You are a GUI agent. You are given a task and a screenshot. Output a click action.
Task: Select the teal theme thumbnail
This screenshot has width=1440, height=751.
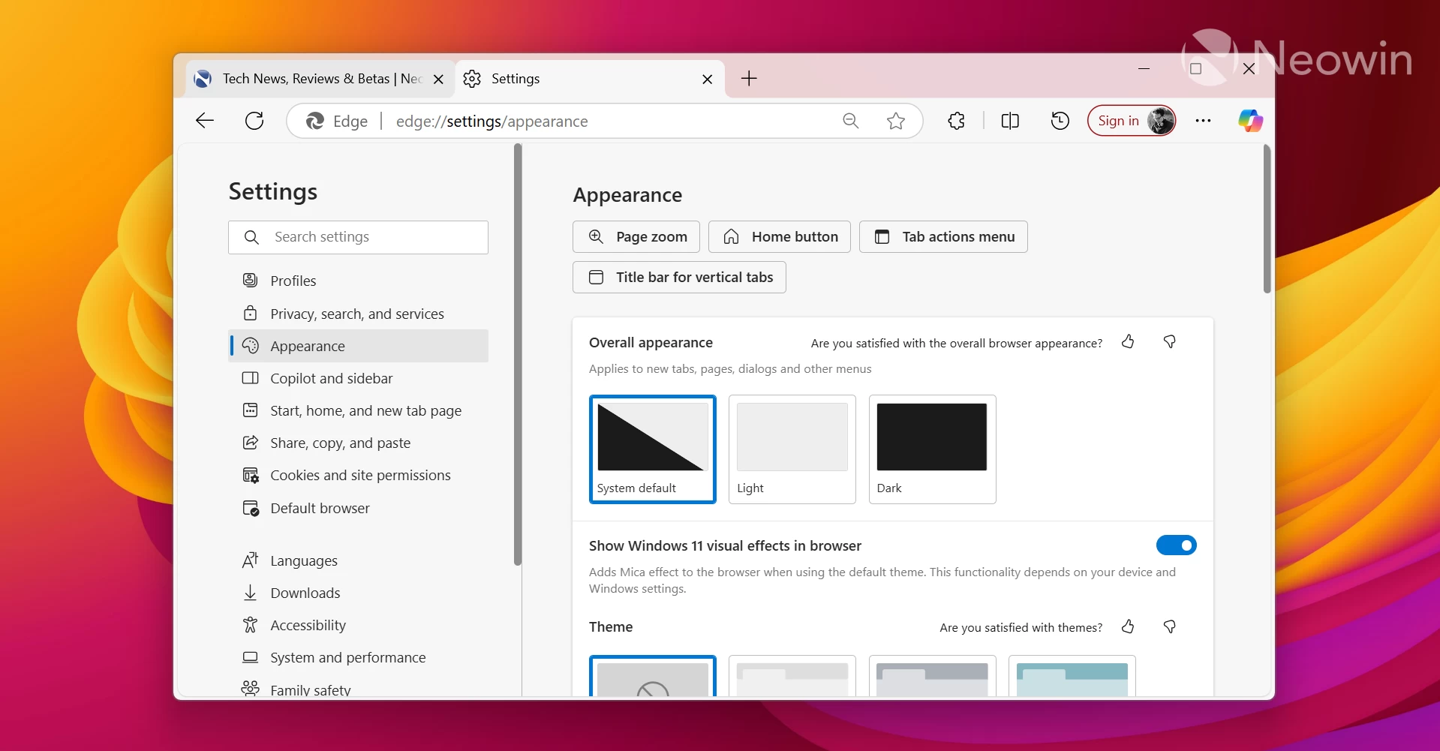[x=1072, y=677]
